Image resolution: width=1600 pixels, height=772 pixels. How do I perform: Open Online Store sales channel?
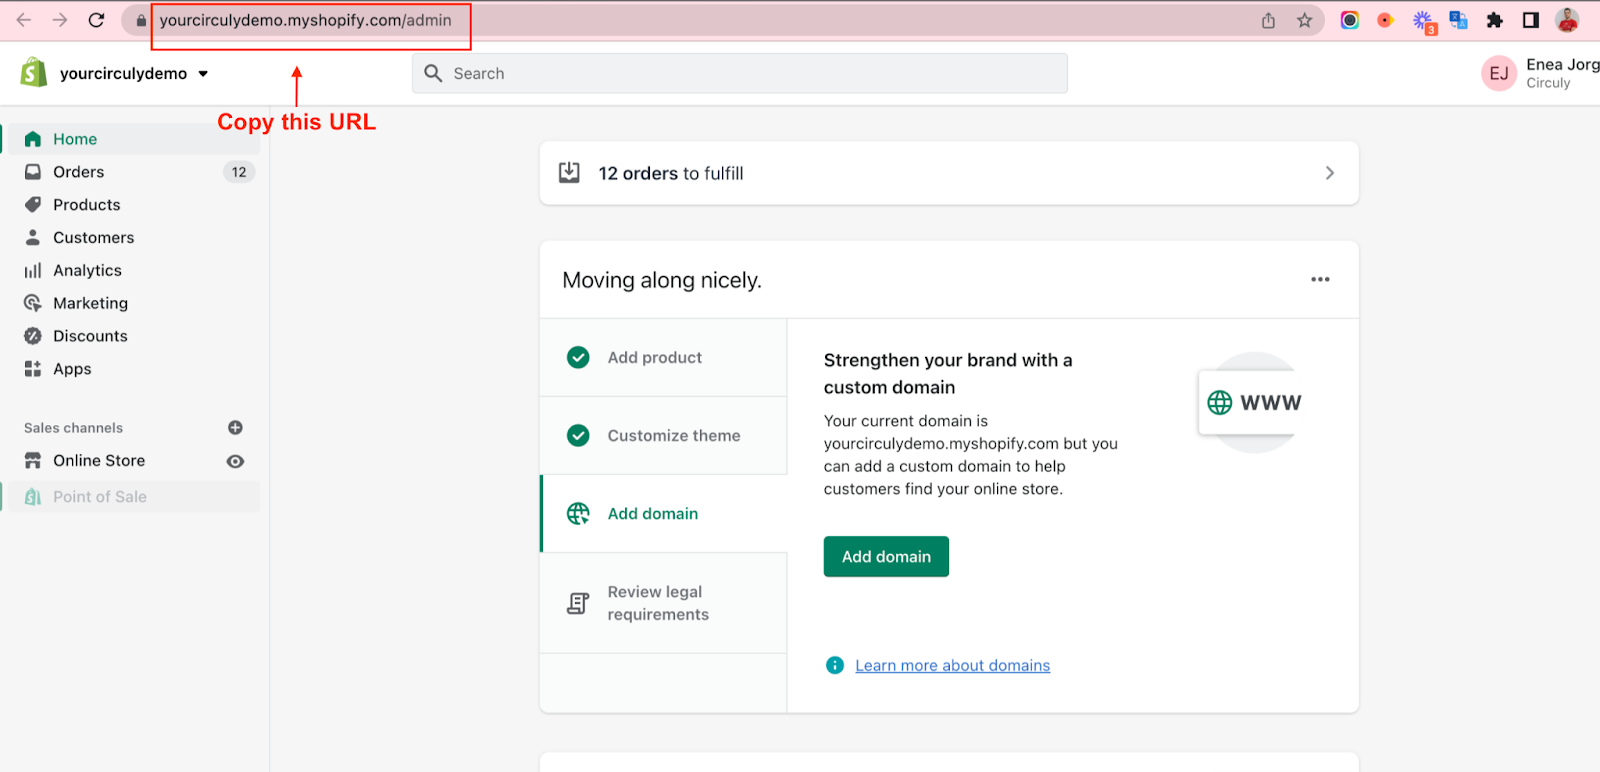coord(99,461)
